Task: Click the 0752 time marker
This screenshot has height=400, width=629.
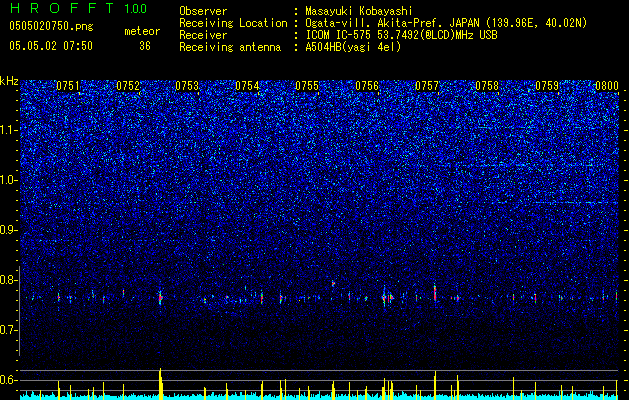Action: click(x=128, y=86)
